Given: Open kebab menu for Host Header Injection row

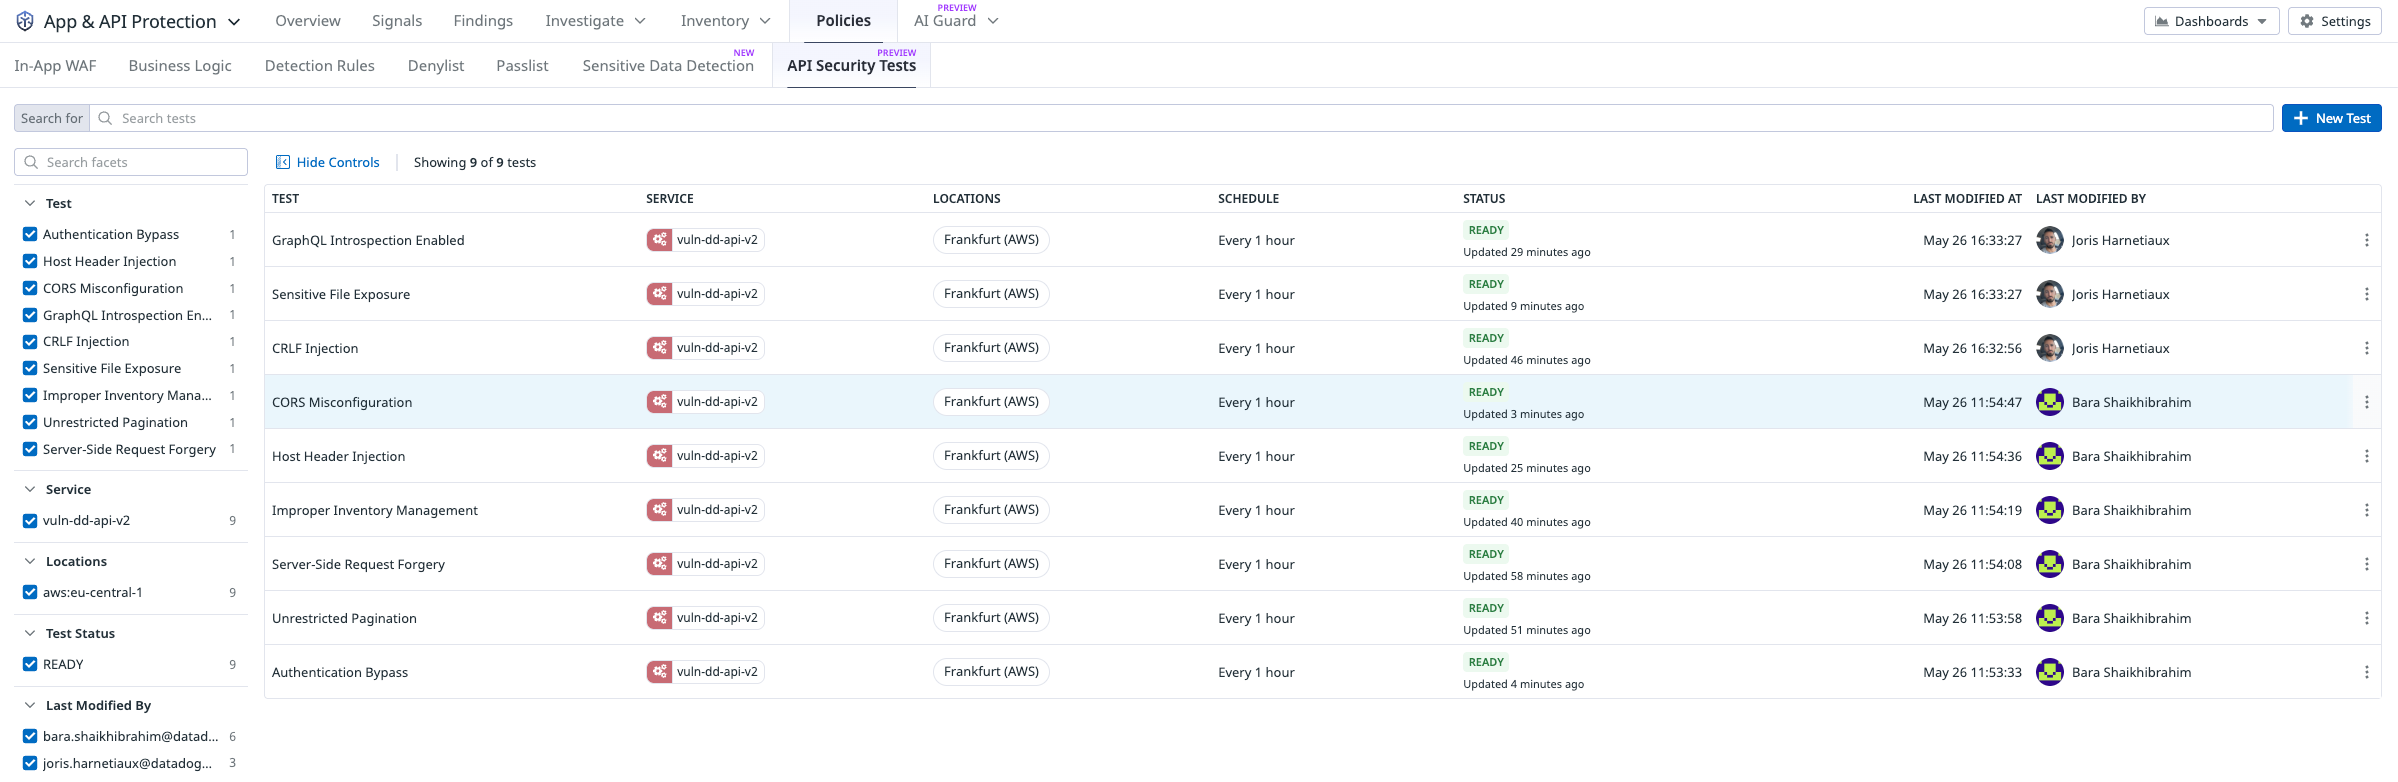Looking at the screenshot, I should click(2366, 456).
